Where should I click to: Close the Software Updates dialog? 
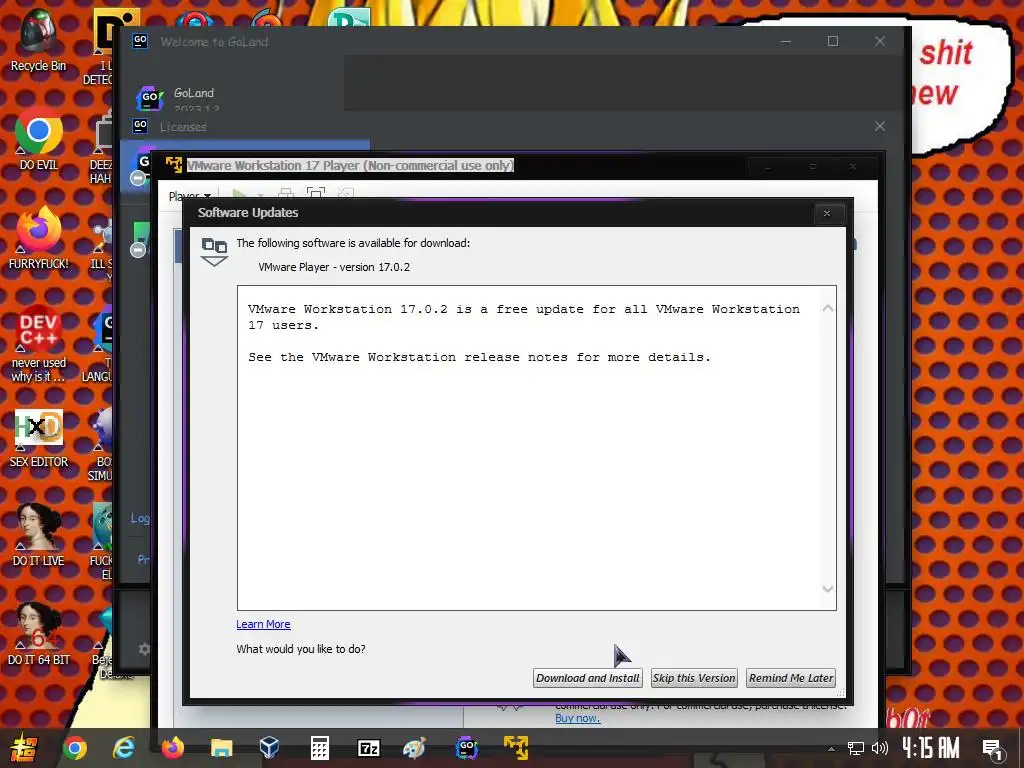(827, 214)
